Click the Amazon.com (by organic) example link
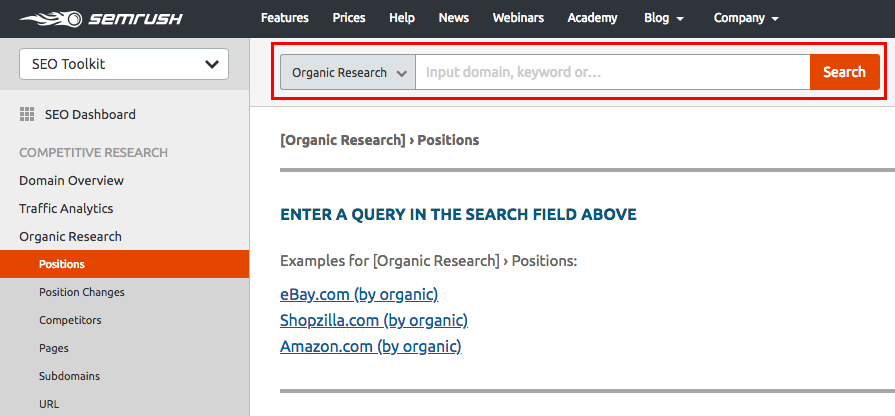Screen dimensions: 895x416 click(370, 346)
